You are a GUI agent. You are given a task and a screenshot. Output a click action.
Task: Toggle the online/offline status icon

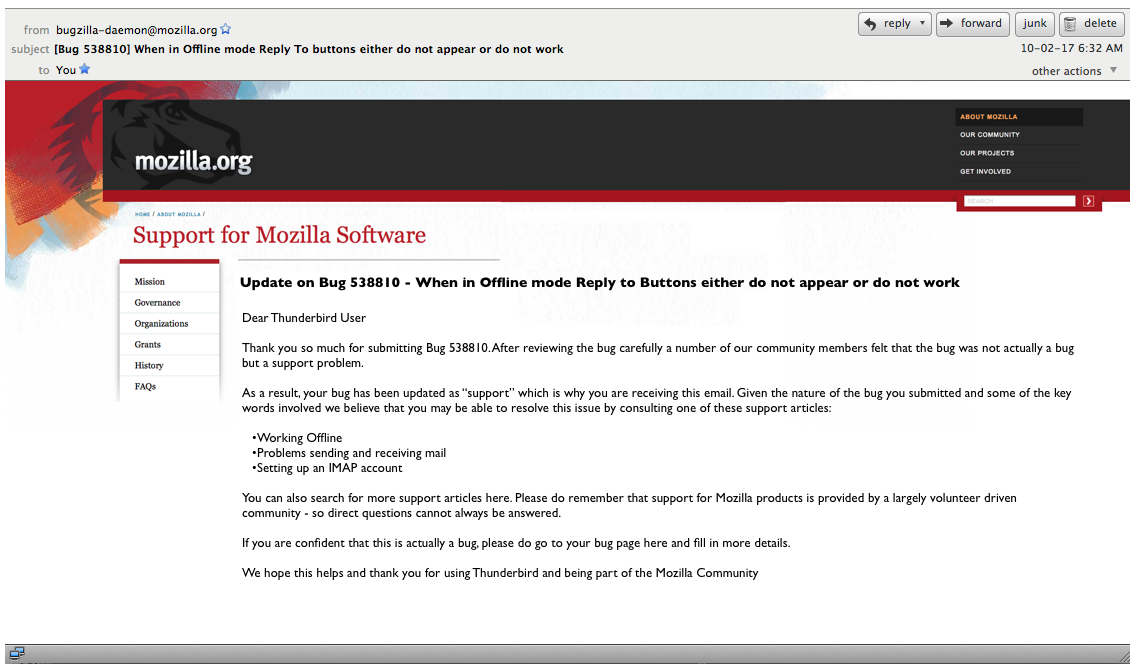click(17, 654)
